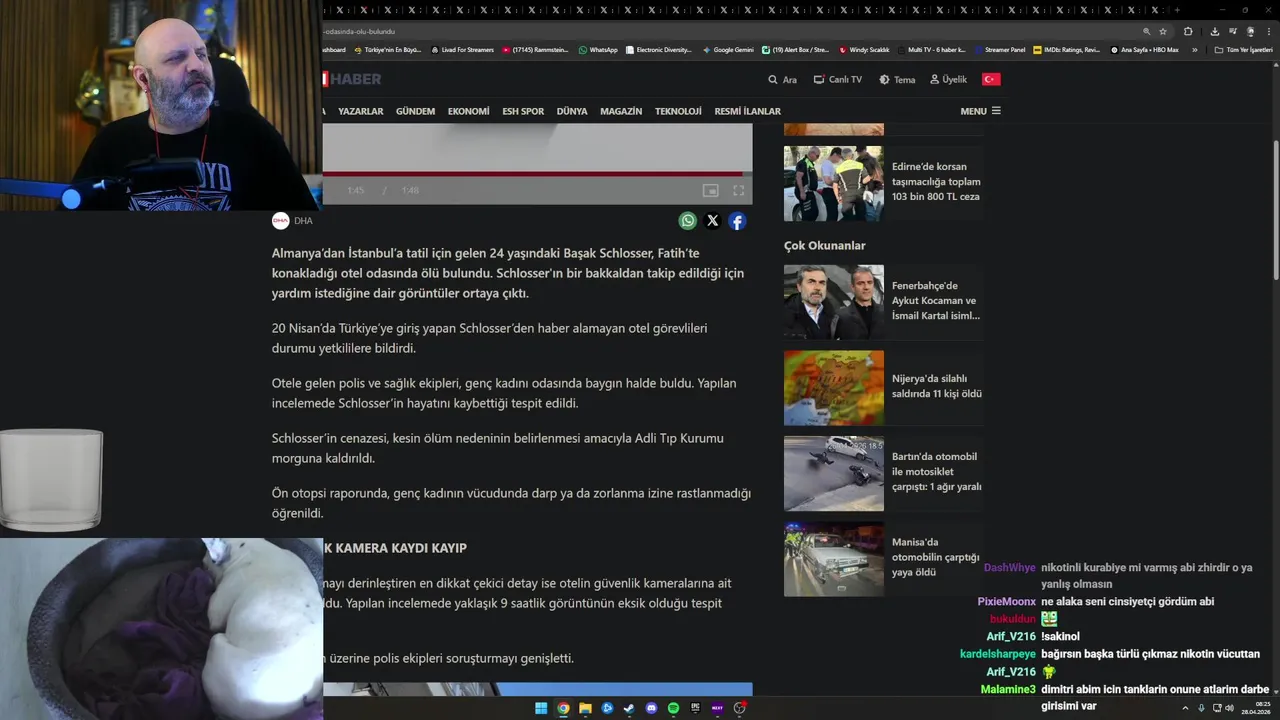Open Fenerbahçe'de Aykut Kocaman article
1280x720 pixels.
(936, 301)
